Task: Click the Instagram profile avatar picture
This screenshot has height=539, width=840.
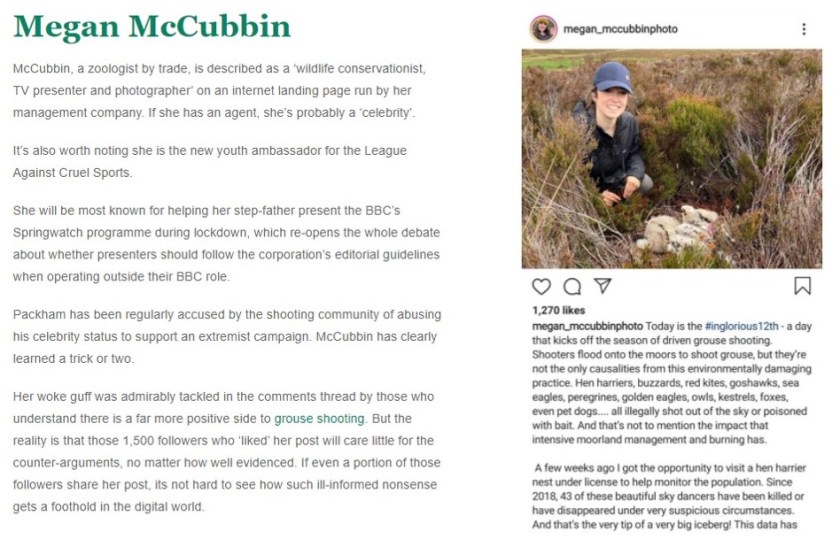Action: tap(544, 29)
